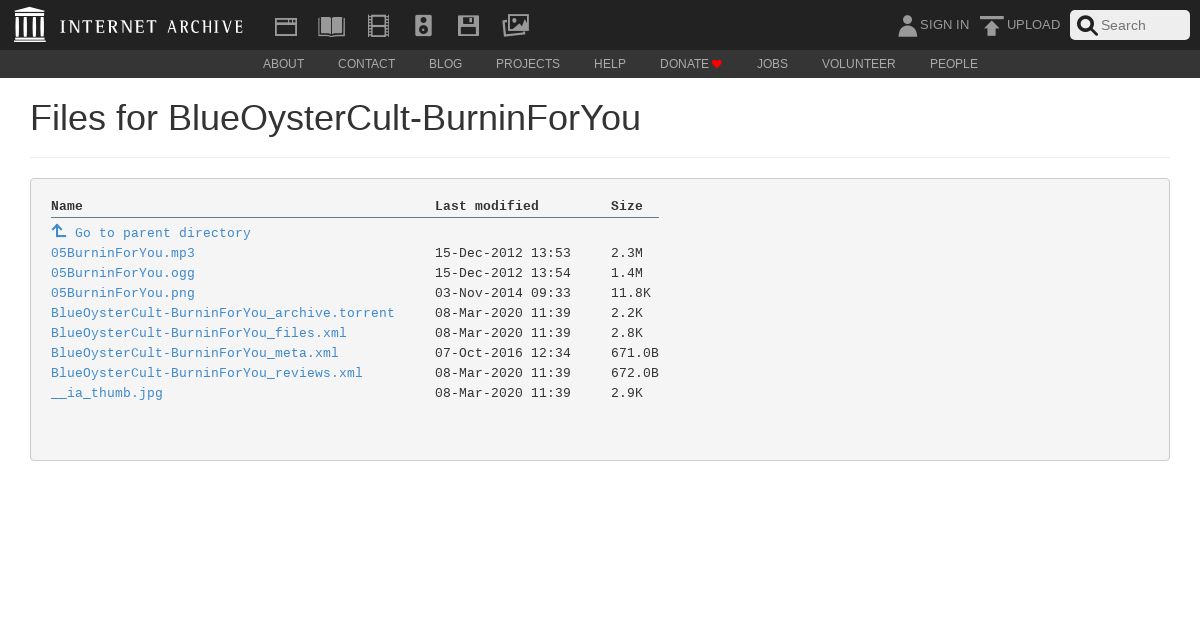Open BlueOysterCult-BurninForYou_reviews.xml
The width and height of the screenshot is (1200, 630).
pyautogui.click(x=207, y=373)
